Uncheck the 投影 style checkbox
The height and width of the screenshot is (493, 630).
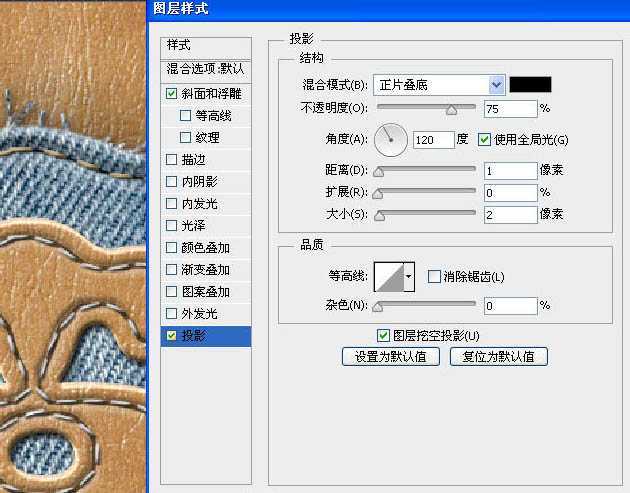tap(172, 335)
